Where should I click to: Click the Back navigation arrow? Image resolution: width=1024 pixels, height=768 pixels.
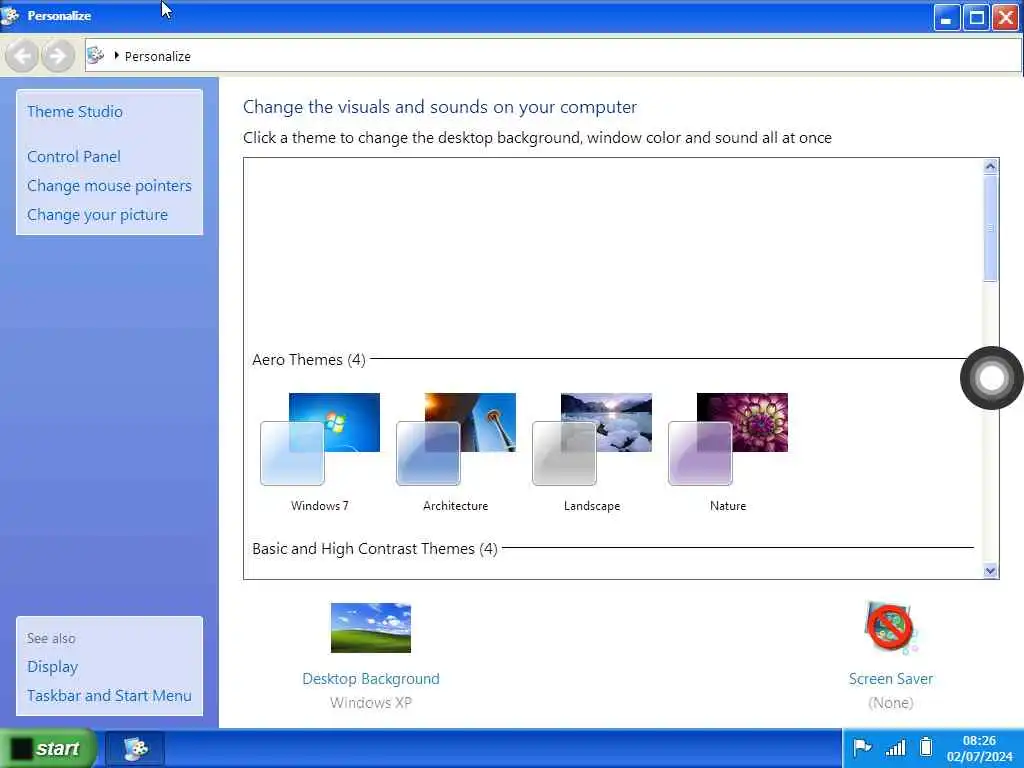[x=22, y=56]
